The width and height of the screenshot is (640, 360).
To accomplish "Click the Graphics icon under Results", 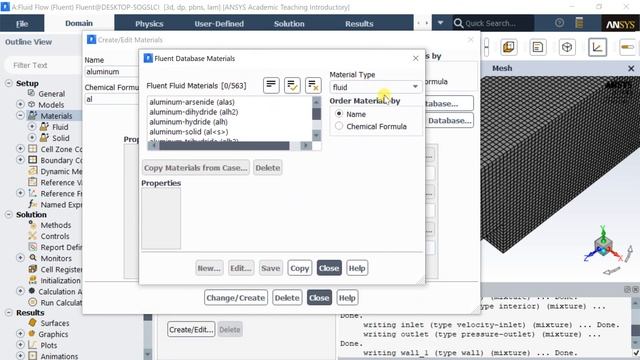I will pyautogui.click(x=31, y=333).
